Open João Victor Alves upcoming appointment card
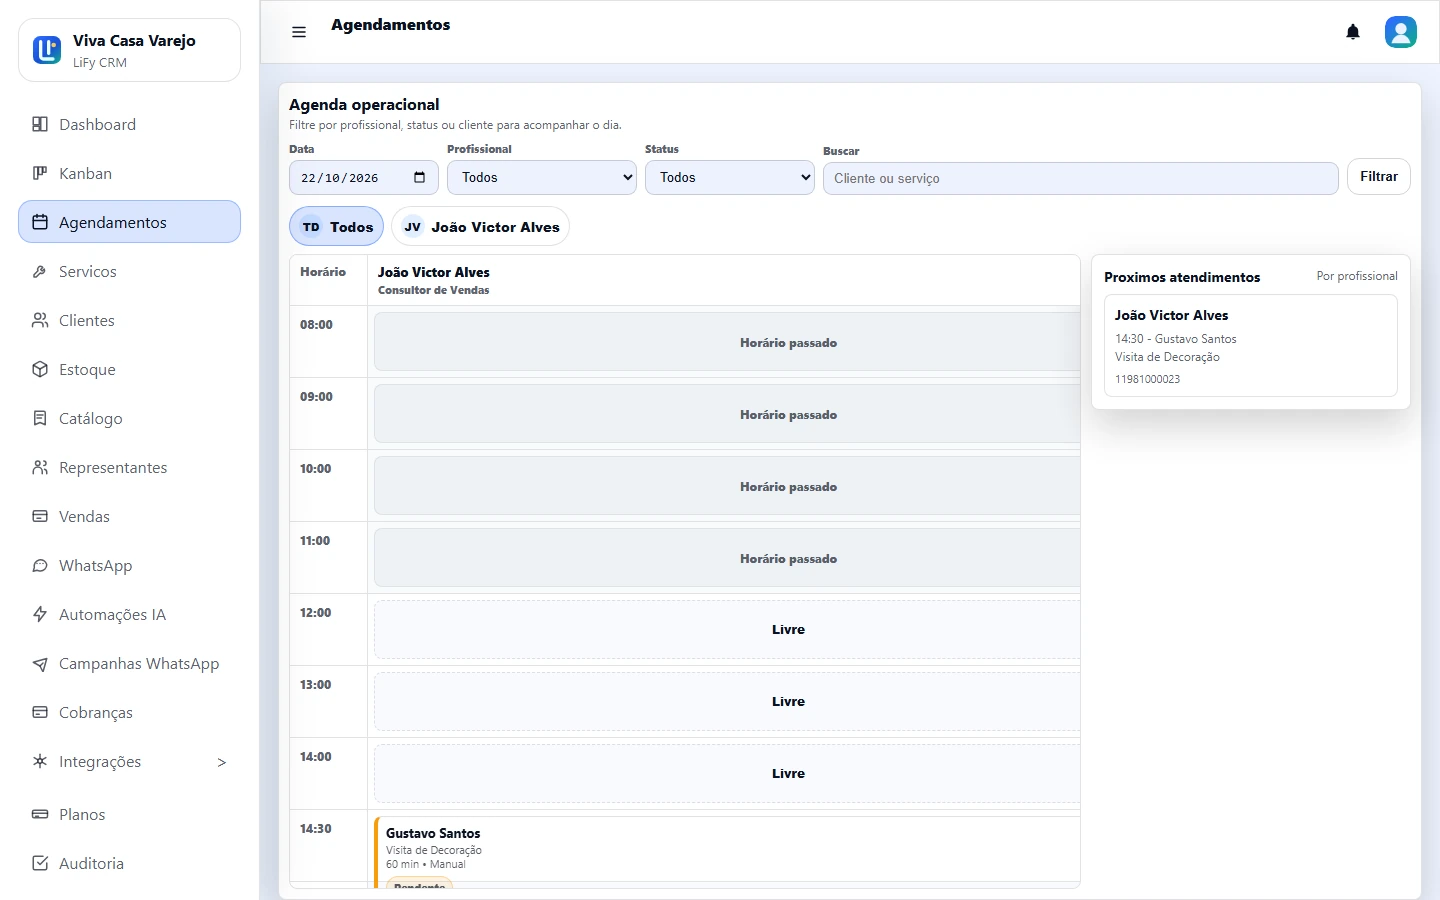This screenshot has height=900, width=1440. coord(1251,346)
